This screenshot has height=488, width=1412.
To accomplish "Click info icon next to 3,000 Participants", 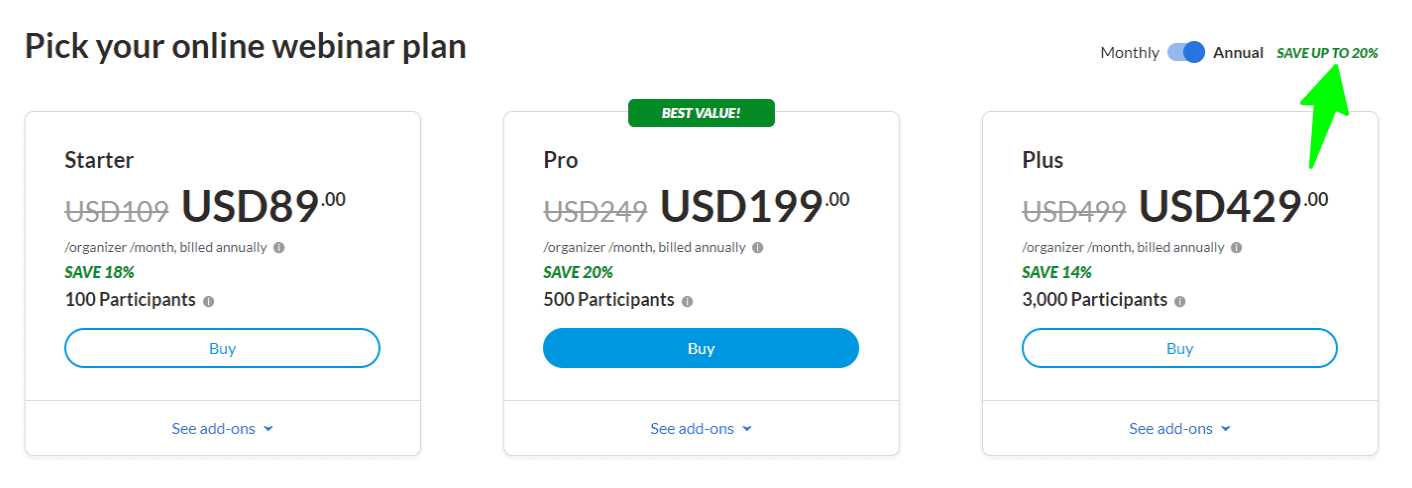I will click(1180, 301).
